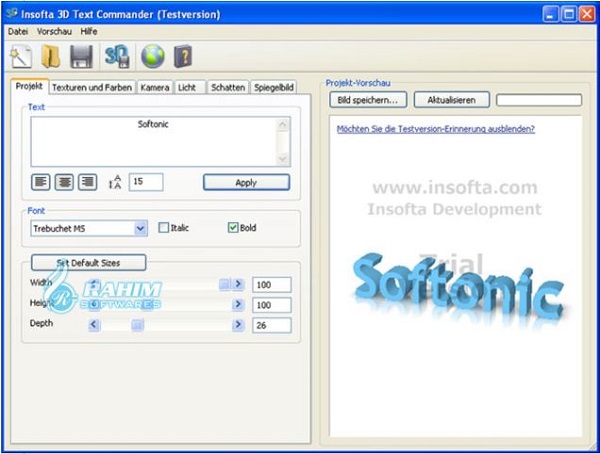600x454 pixels.
Task: Click the Depth value field
Action: click(272, 325)
